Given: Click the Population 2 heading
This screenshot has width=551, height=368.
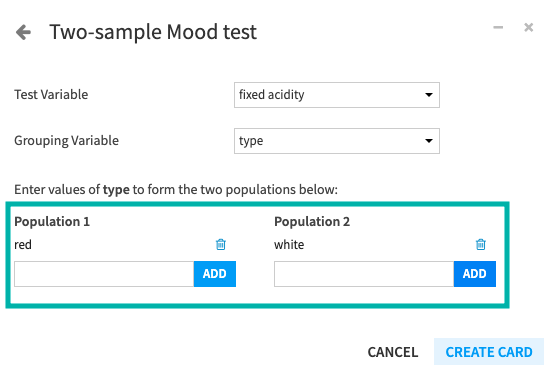Looking at the screenshot, I should [312, 222].
